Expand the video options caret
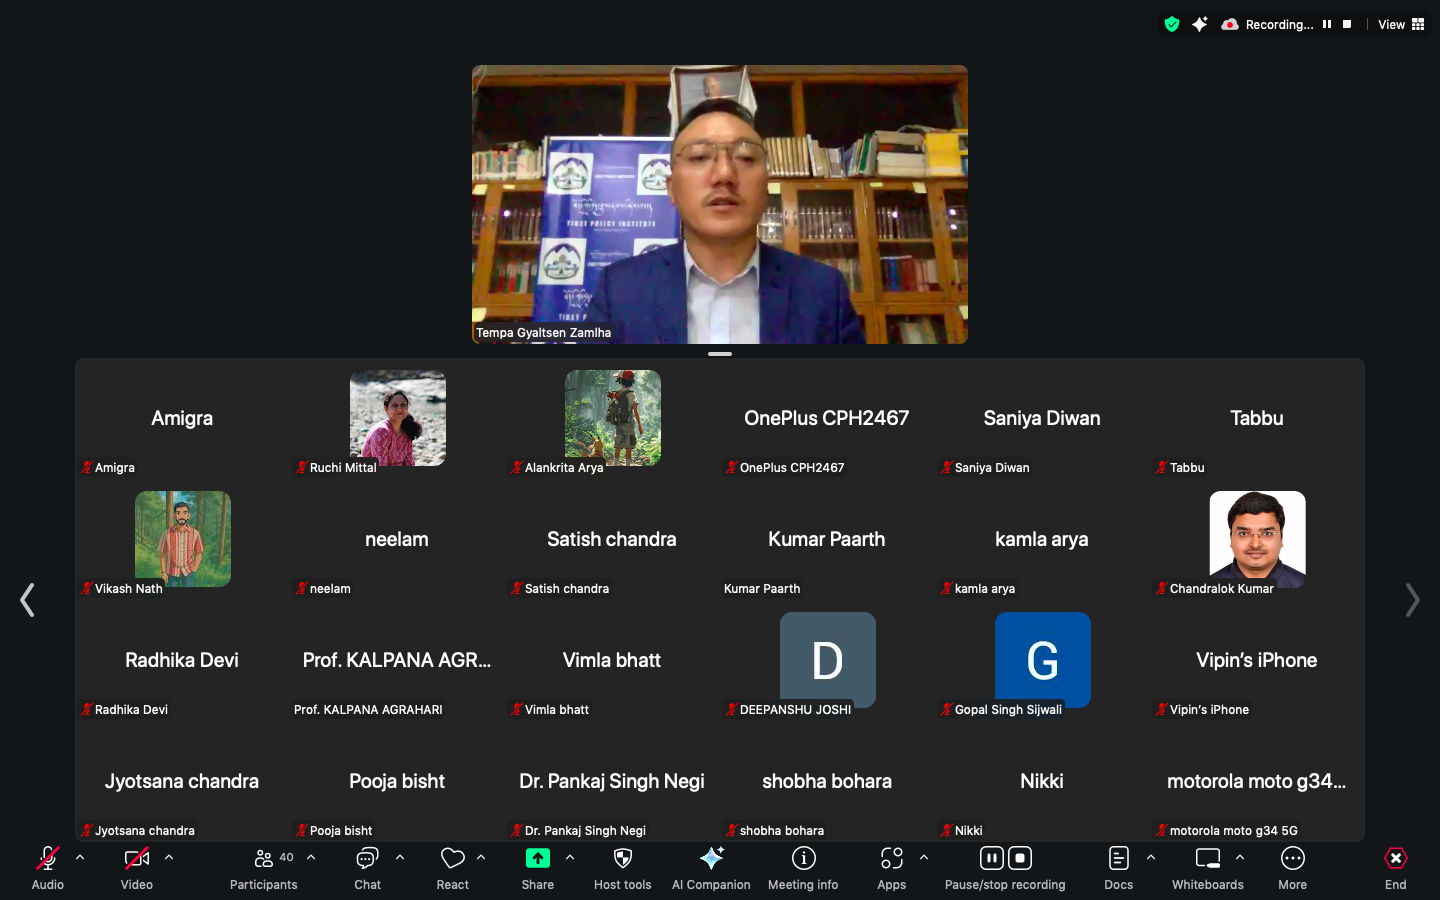This screenshot has height=900, width=1440. click(x=169, y=857)
